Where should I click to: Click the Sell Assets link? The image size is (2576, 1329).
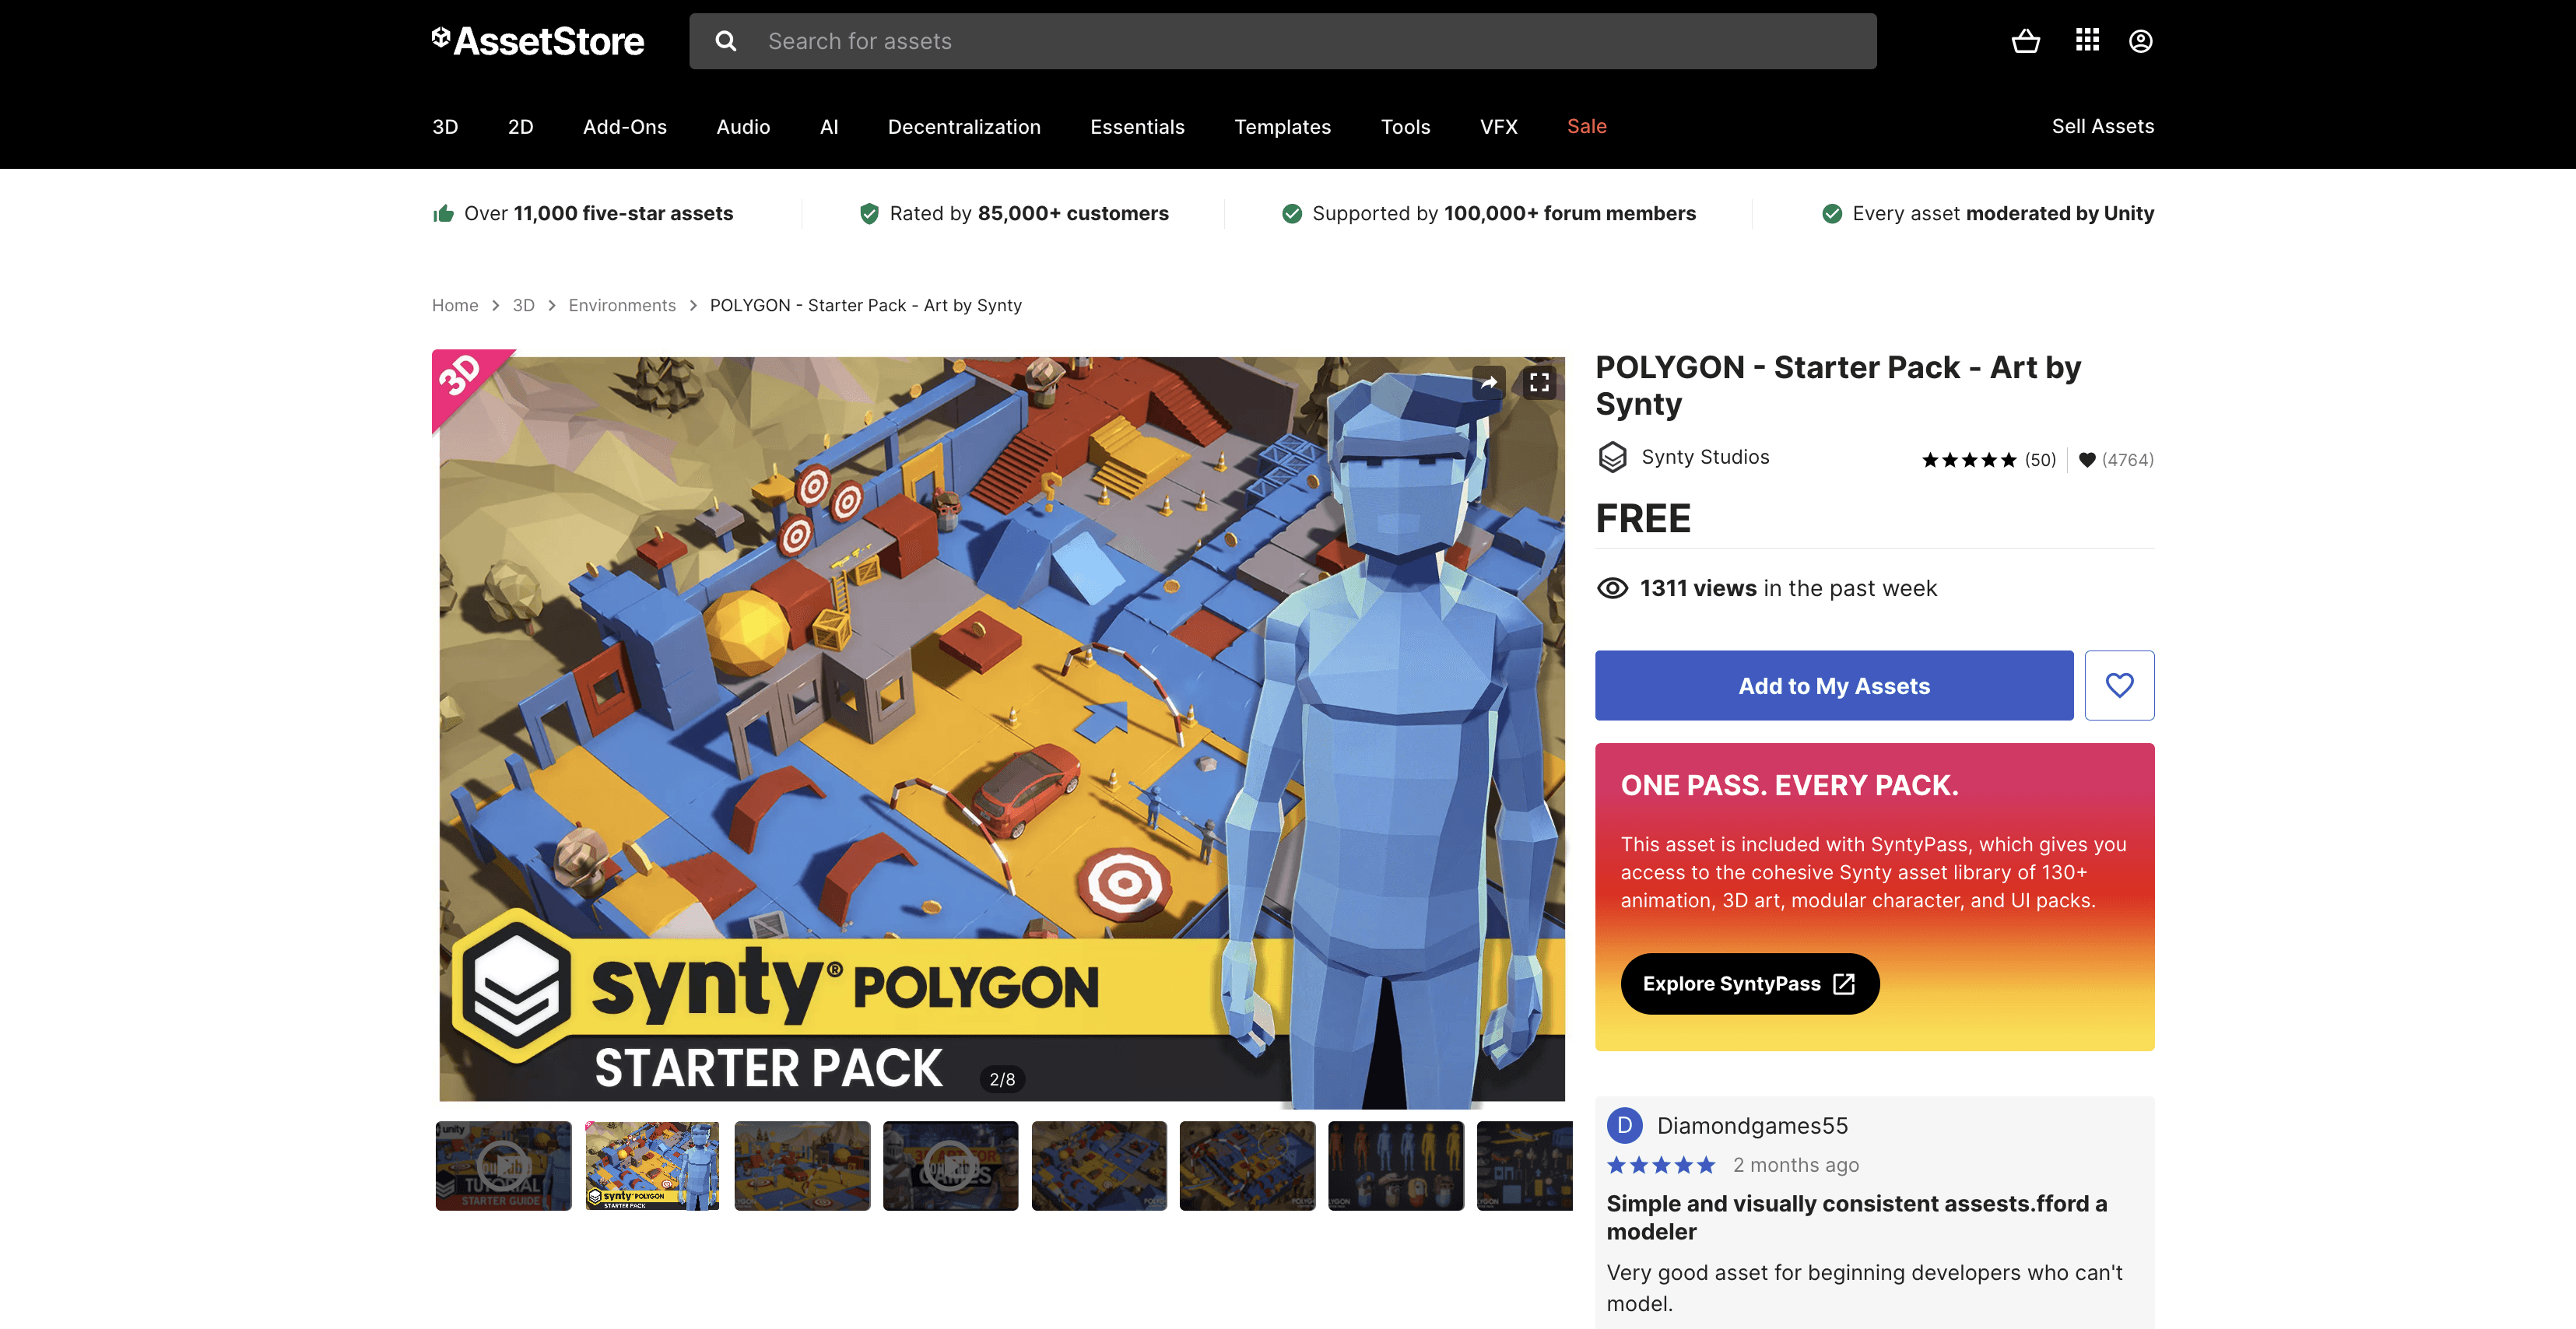point(2103,126)
